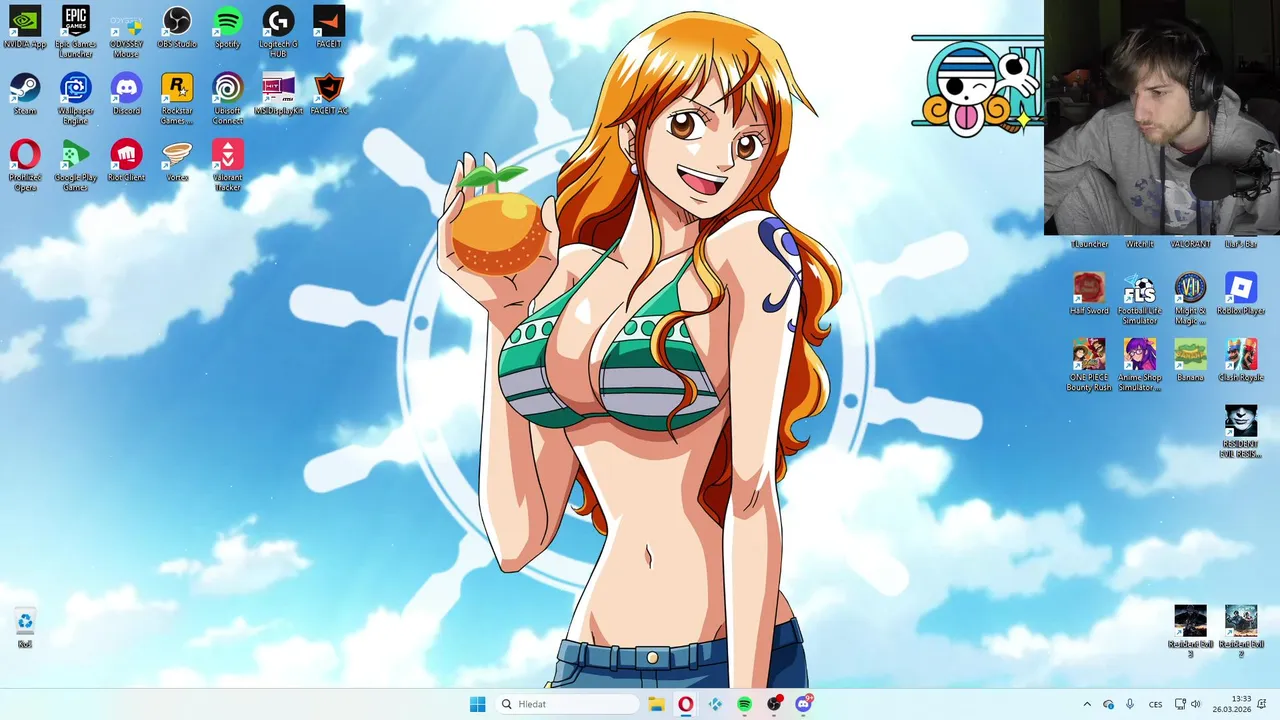Select Wallpaper Engine desktop icon
Viewport: 1280px width, 720px height.
pos(75,98)
